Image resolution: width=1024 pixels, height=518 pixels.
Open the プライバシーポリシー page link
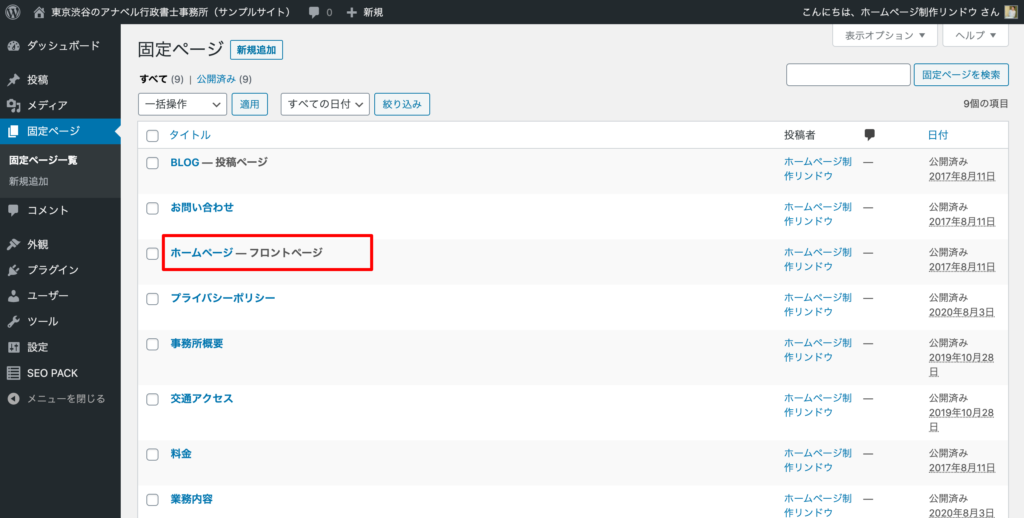(x=223, y=298)
